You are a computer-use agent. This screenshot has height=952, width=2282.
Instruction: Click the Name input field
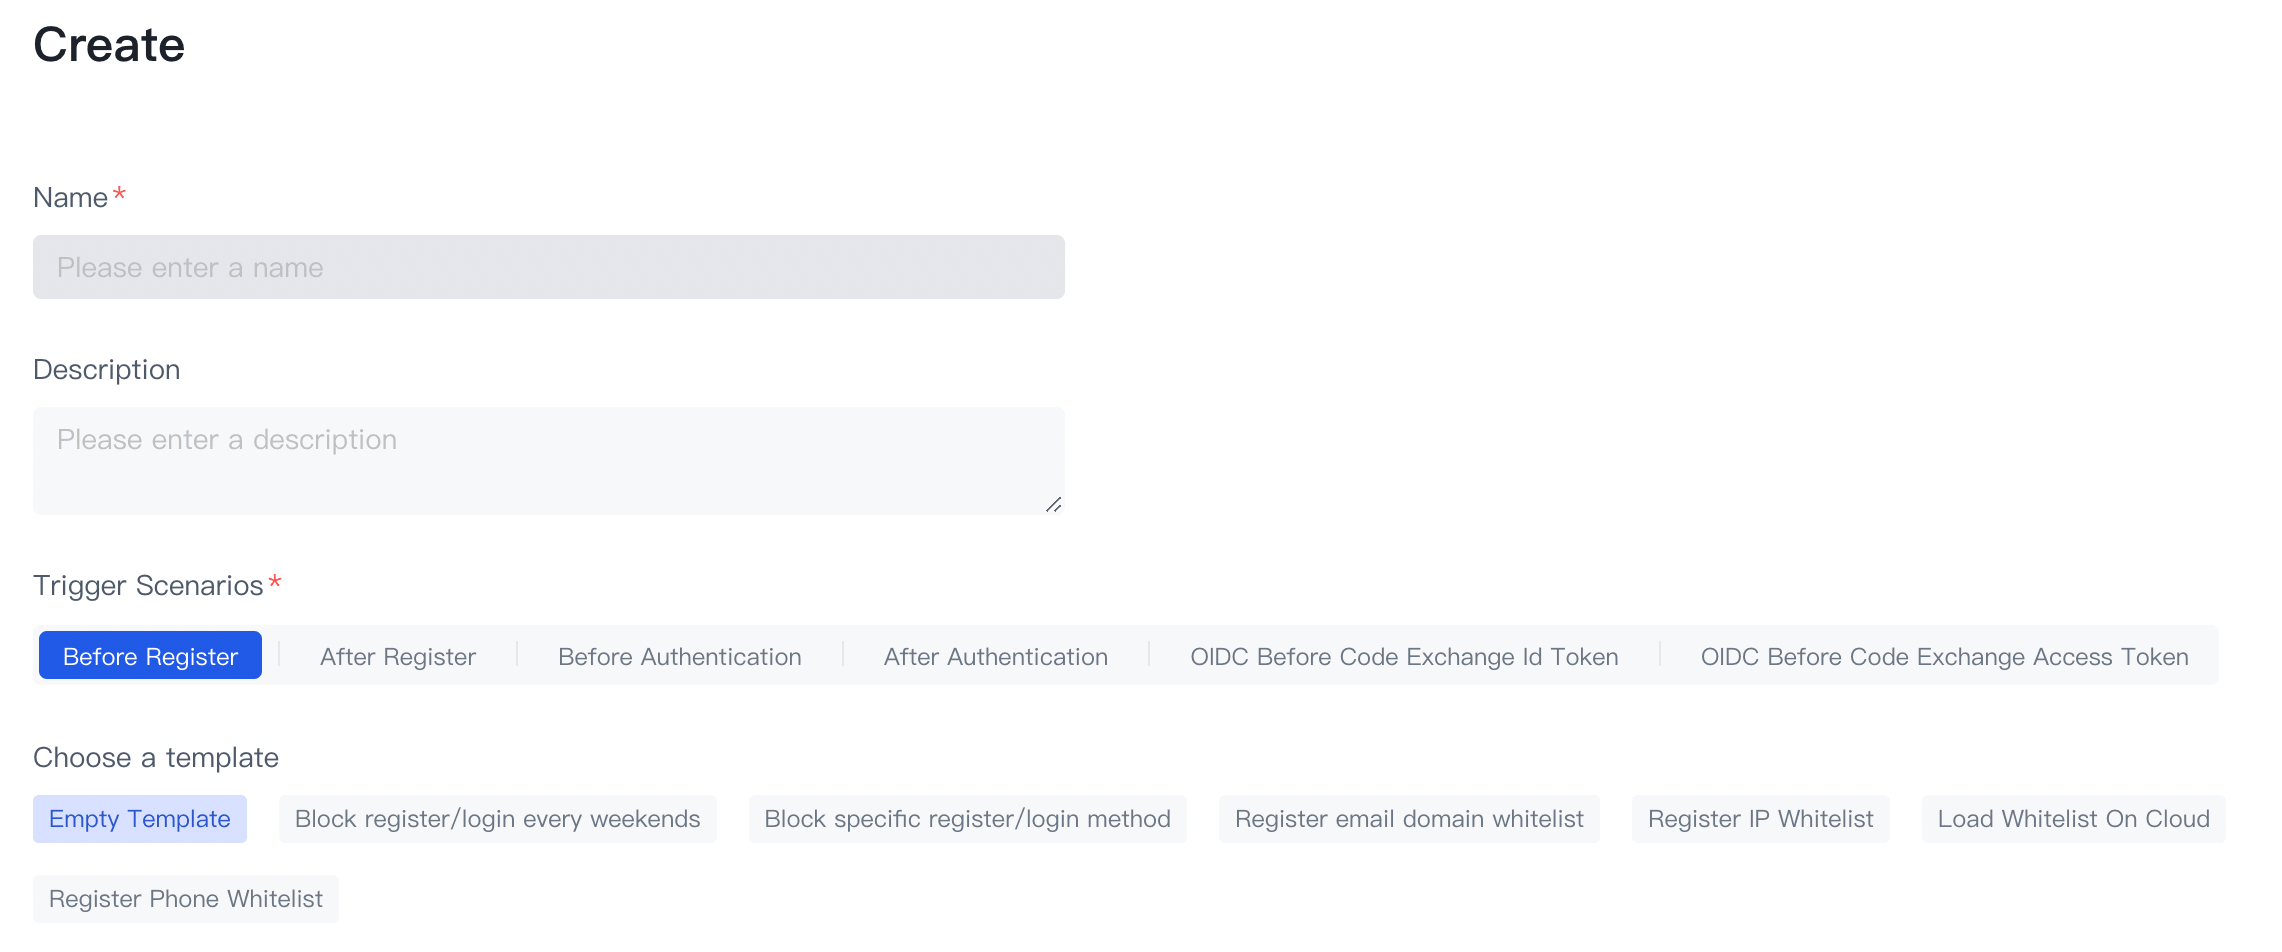548,267
